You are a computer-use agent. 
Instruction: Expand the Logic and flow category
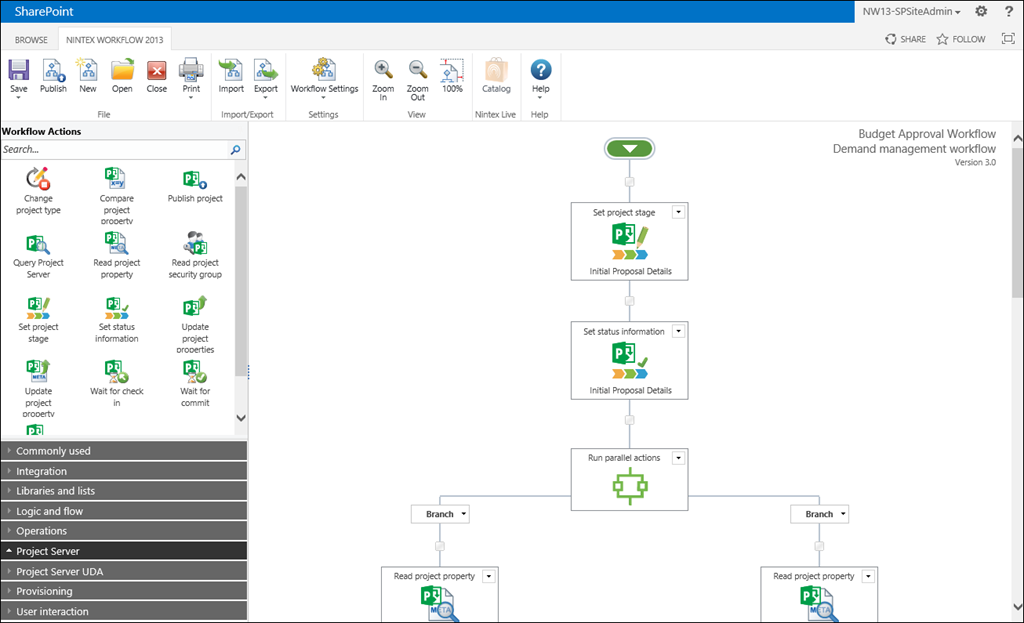pos(124,511)
